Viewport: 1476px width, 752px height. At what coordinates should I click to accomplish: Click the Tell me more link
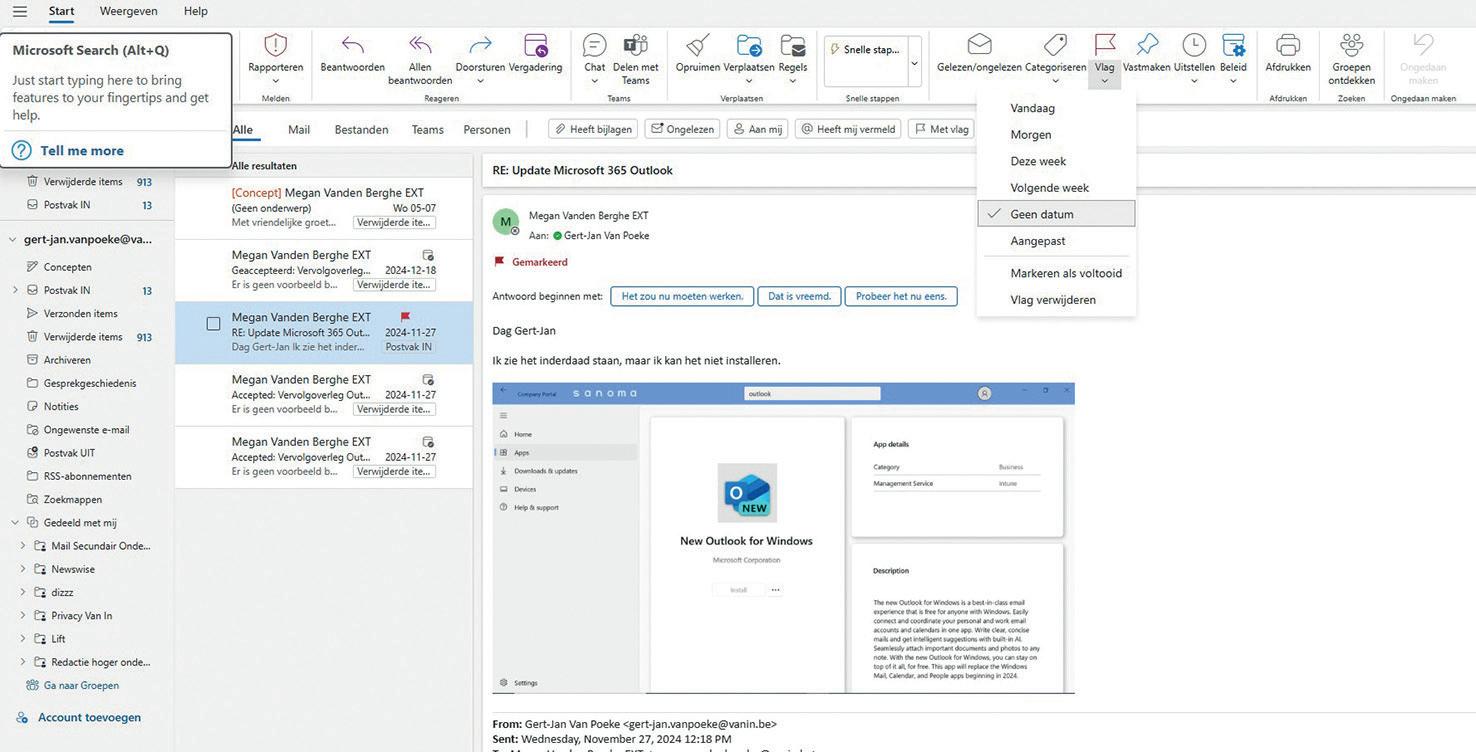coord(82,151)
